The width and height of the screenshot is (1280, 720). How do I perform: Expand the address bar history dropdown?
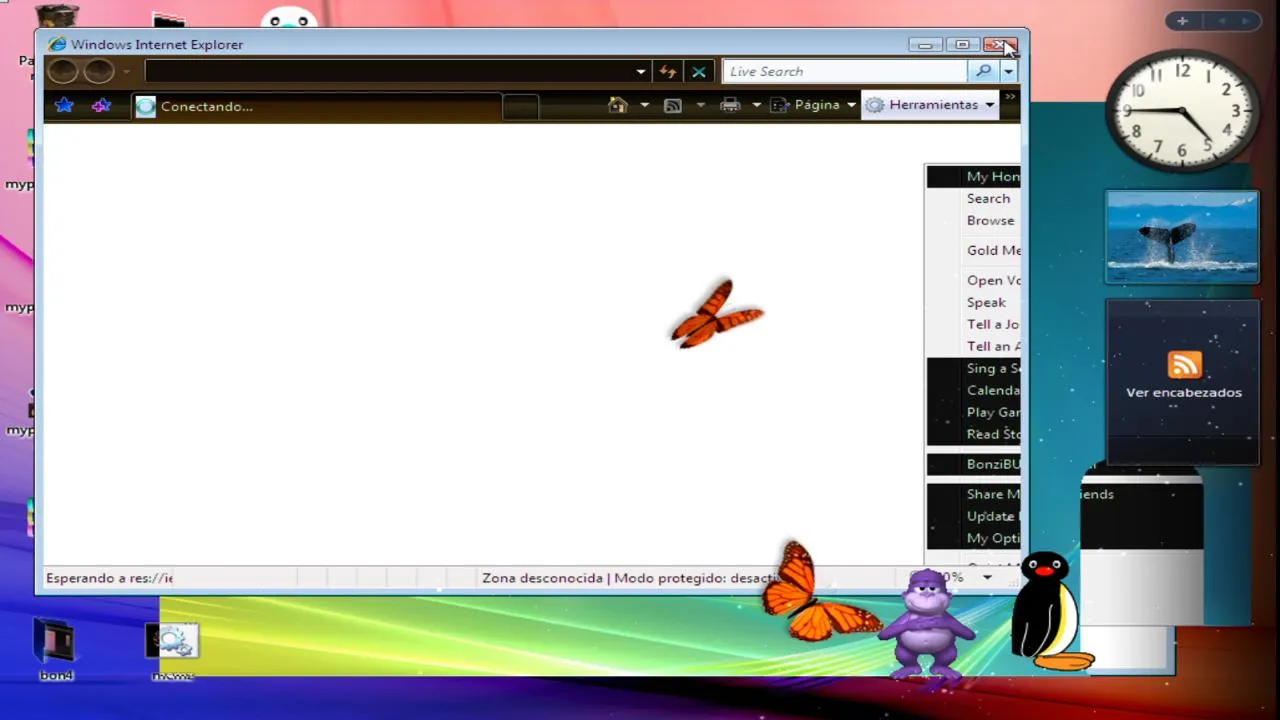point(641,72)
